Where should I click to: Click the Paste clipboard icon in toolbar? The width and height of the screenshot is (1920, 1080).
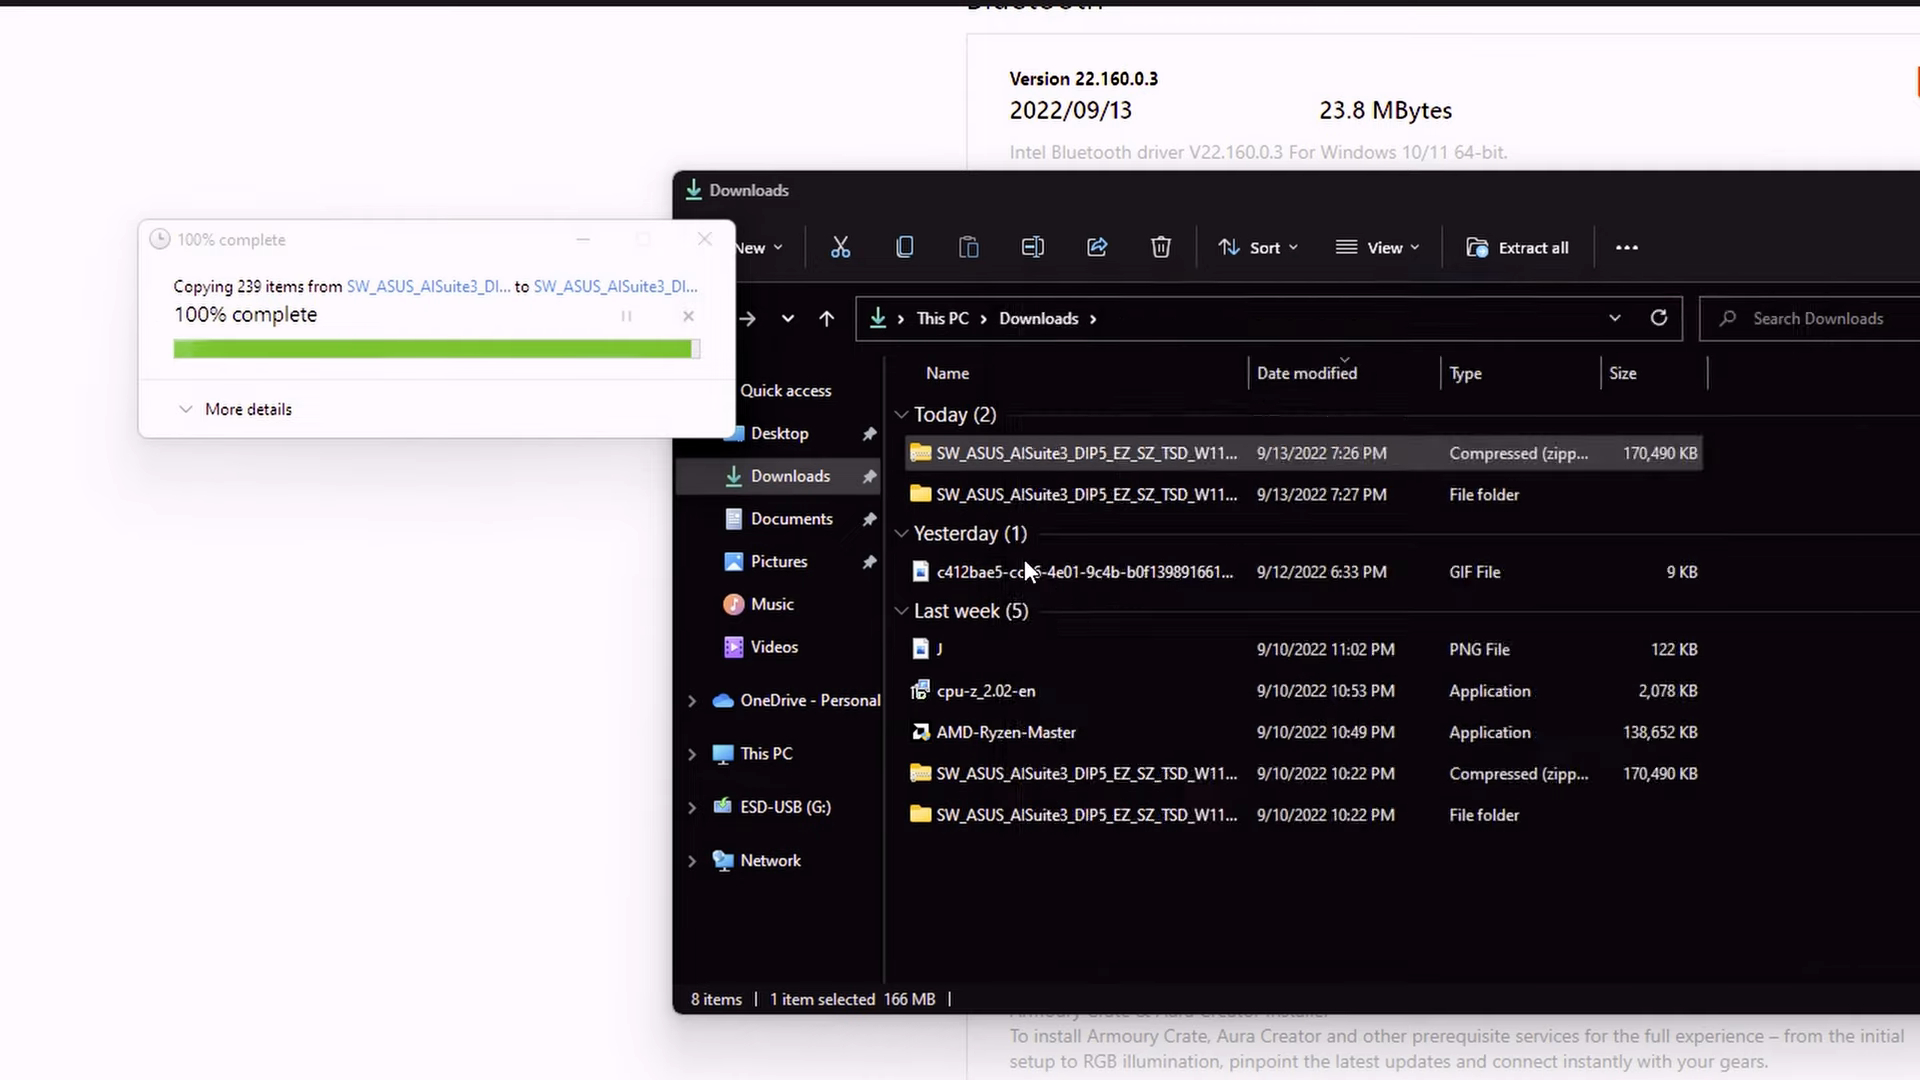point(968,247)
